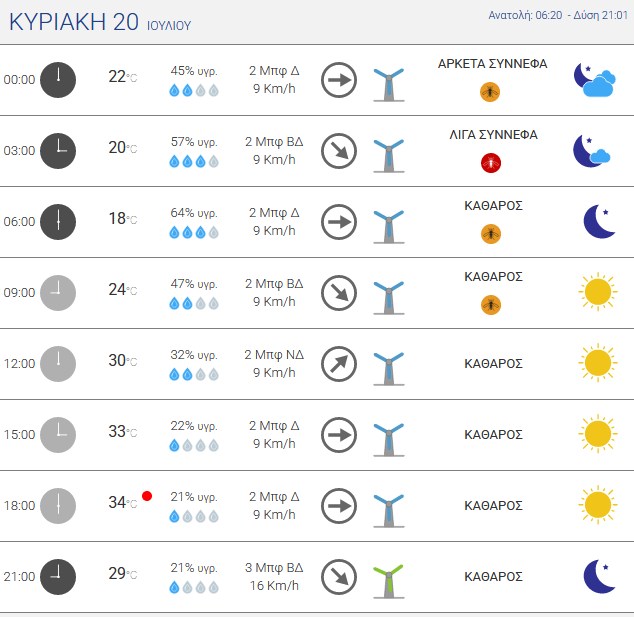Click the cloudy night icon at 00:00
This screenshot has width=634, height=617.
594,80
